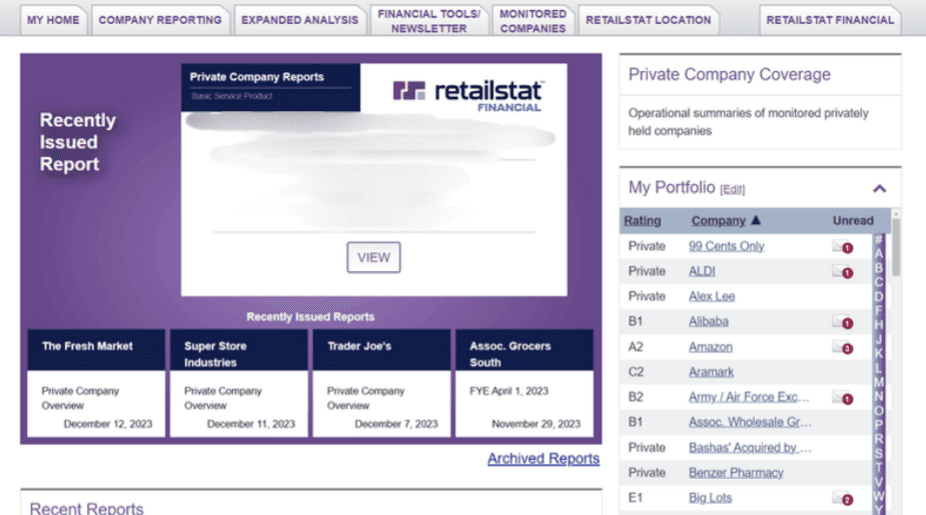Image resolution: width=926 pixels, height=515 pixels.
Task: Open Trader Joe's report card
Action: coord(382,383)
